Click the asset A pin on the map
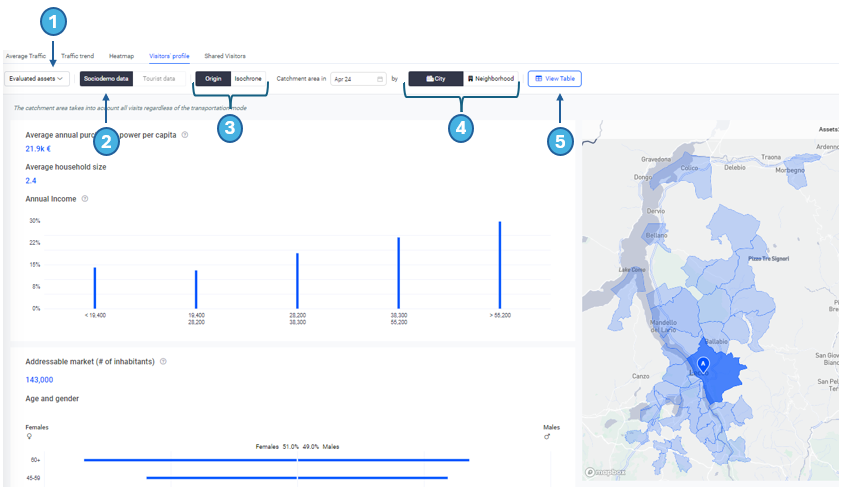The height and width of the screenshot is (487, 841). [x=703, y=365]
